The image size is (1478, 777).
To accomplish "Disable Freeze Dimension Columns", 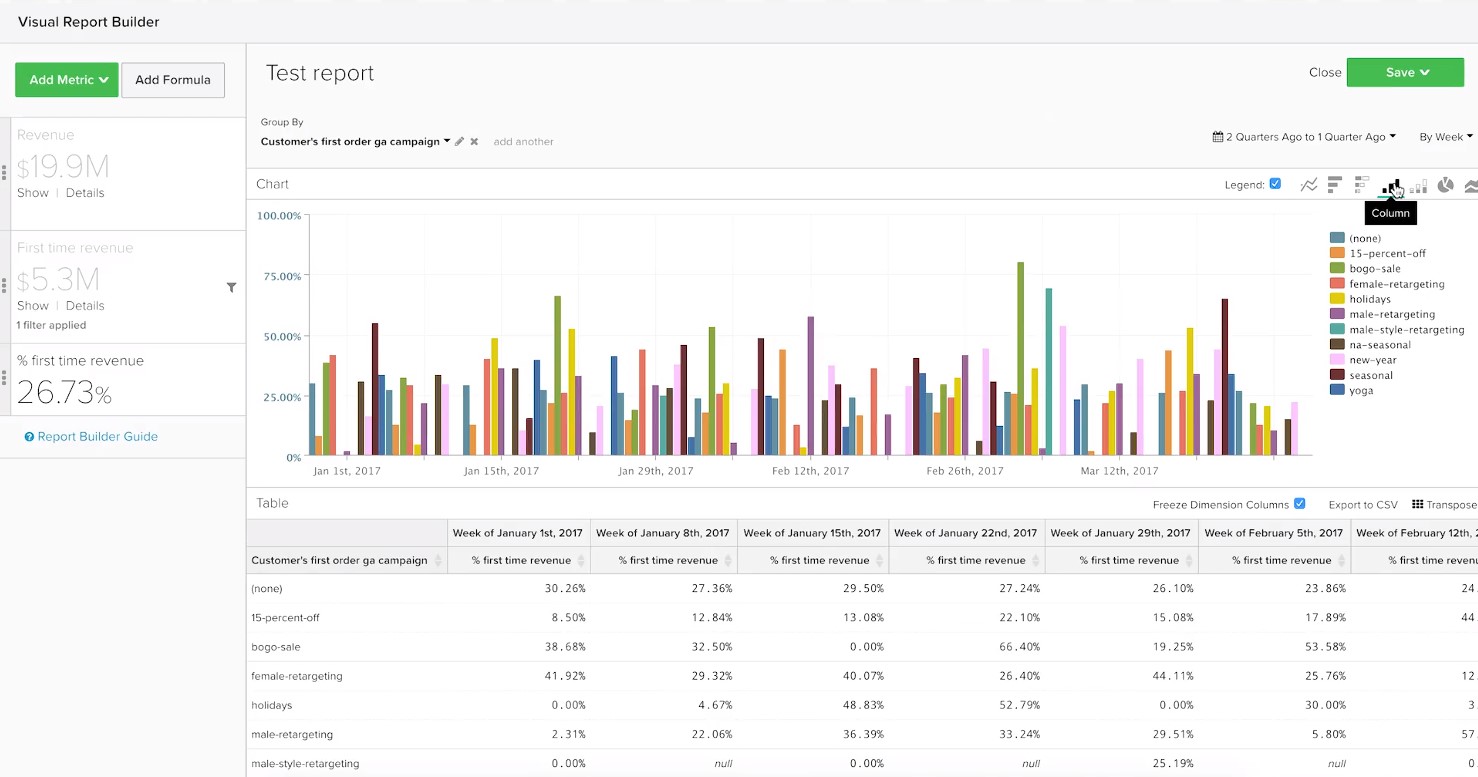I will pos(1302,504).
